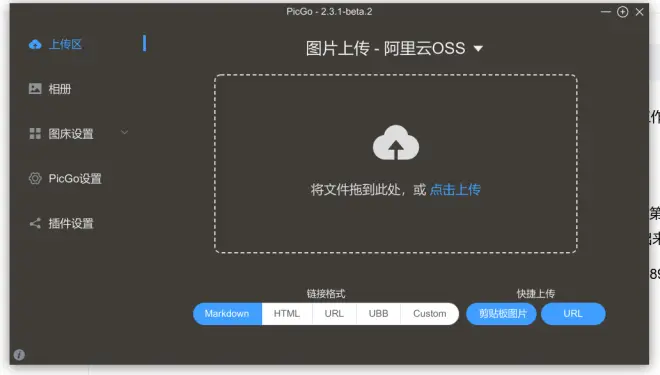Click the dashed drag-and-drop upload area

coord(396,164)
